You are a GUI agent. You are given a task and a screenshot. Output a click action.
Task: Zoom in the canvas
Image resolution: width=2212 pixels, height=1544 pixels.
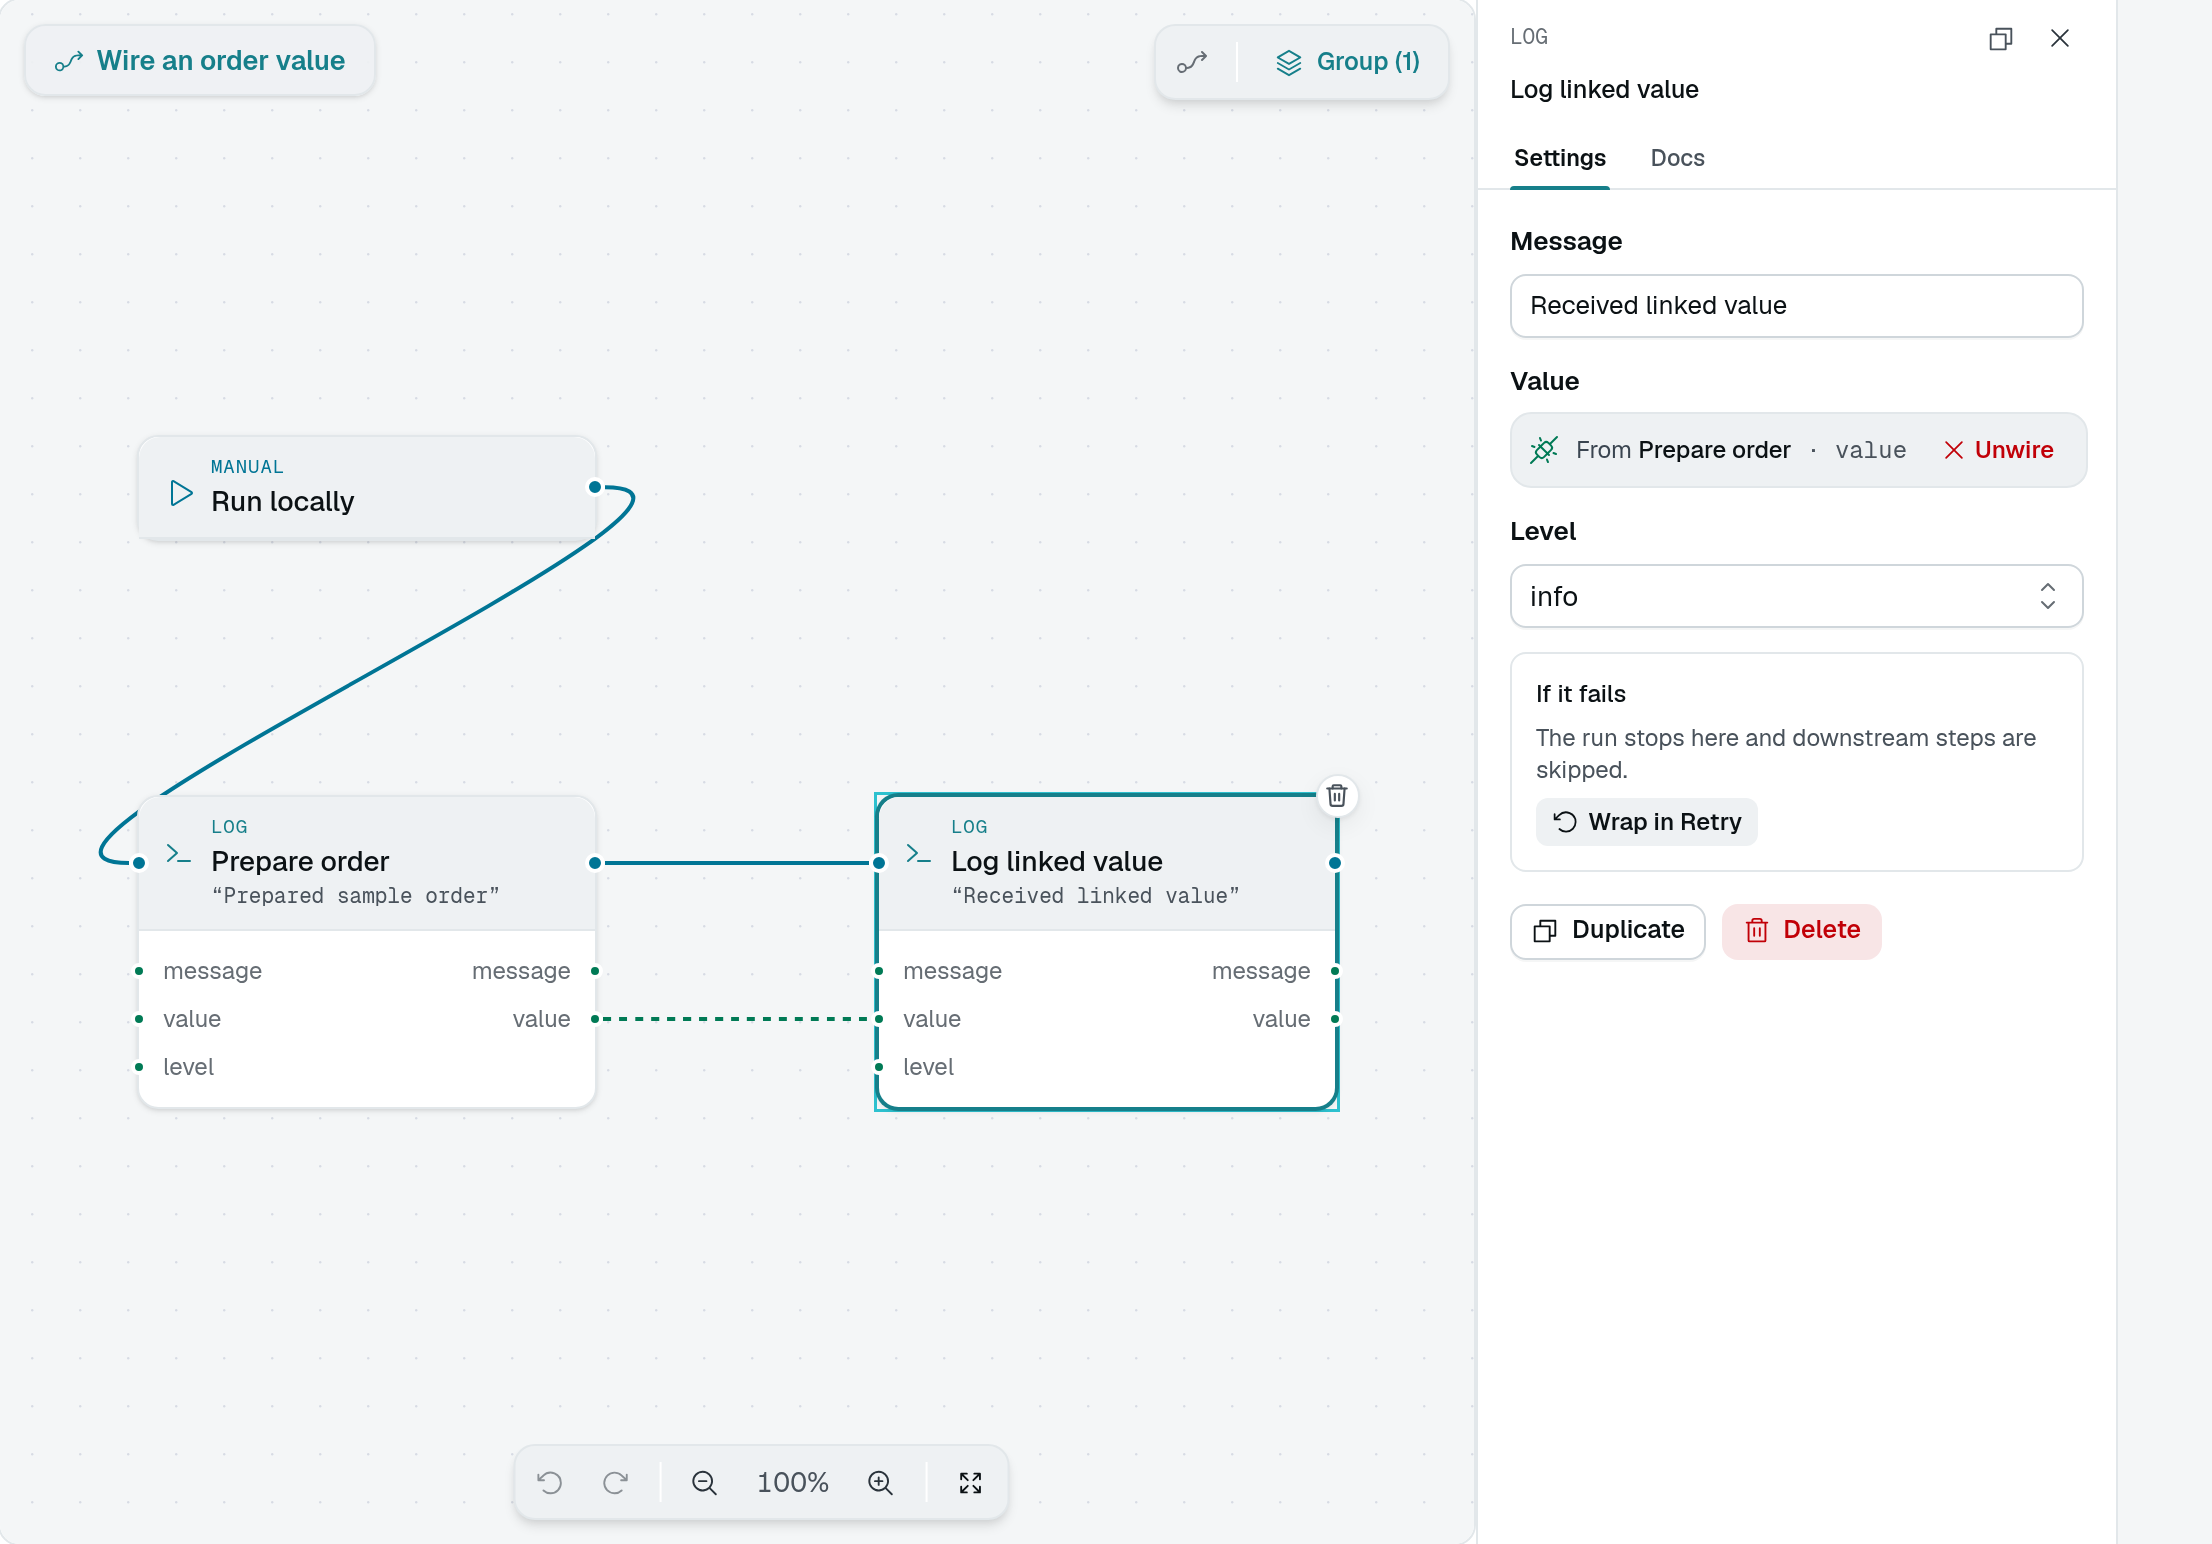880,1482
